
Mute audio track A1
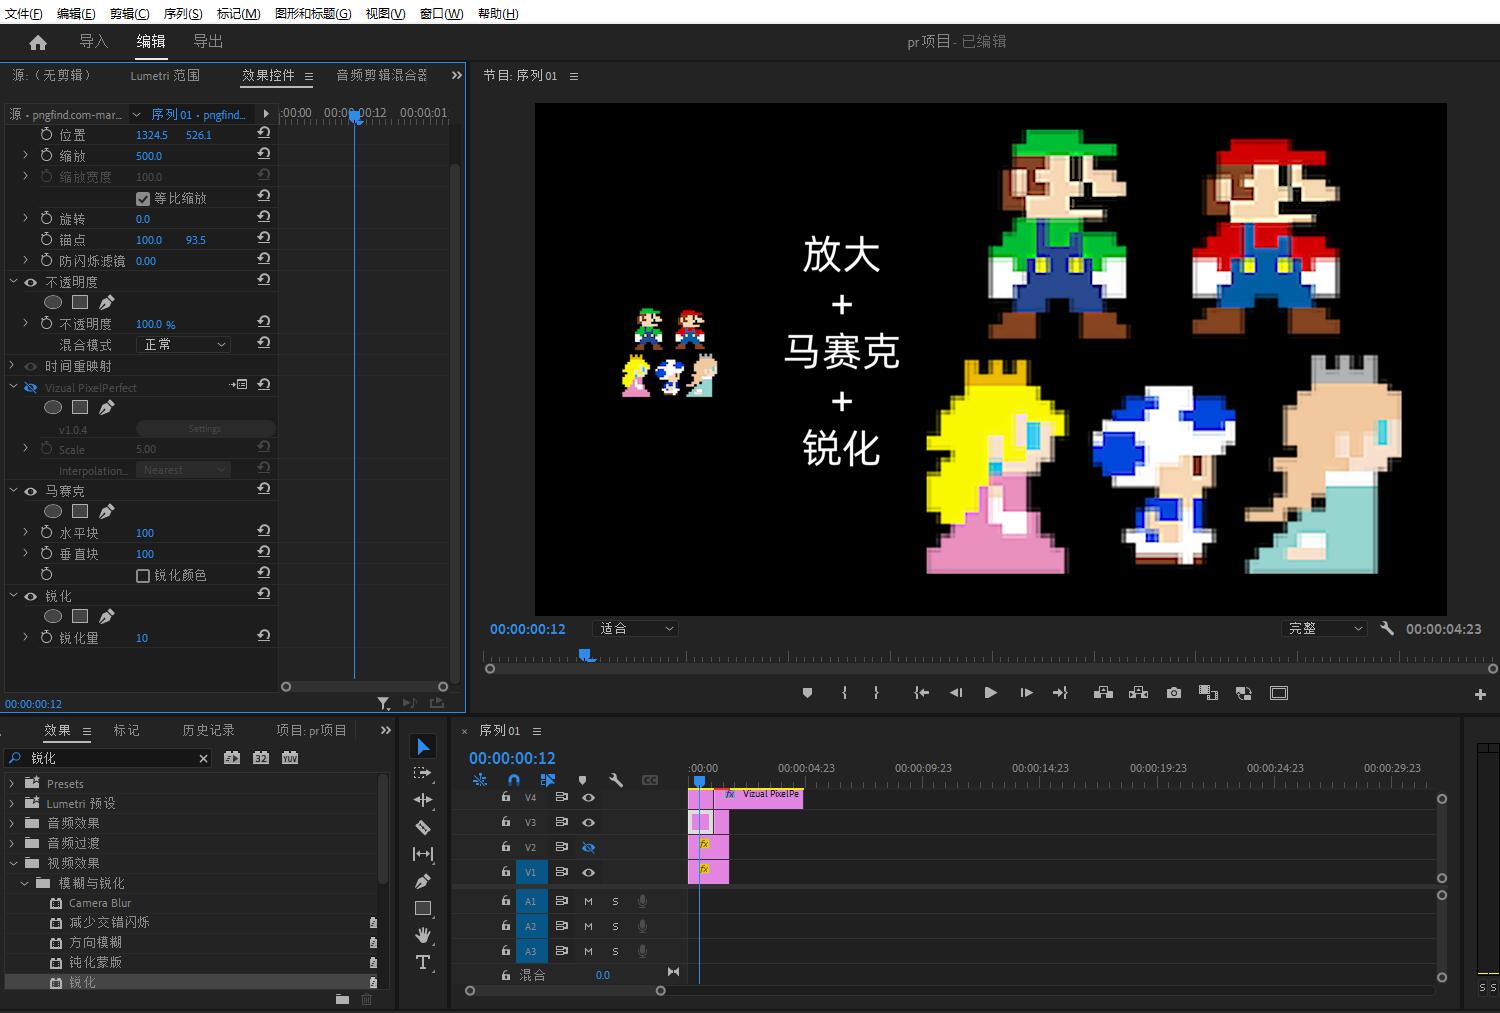point(588,901)
